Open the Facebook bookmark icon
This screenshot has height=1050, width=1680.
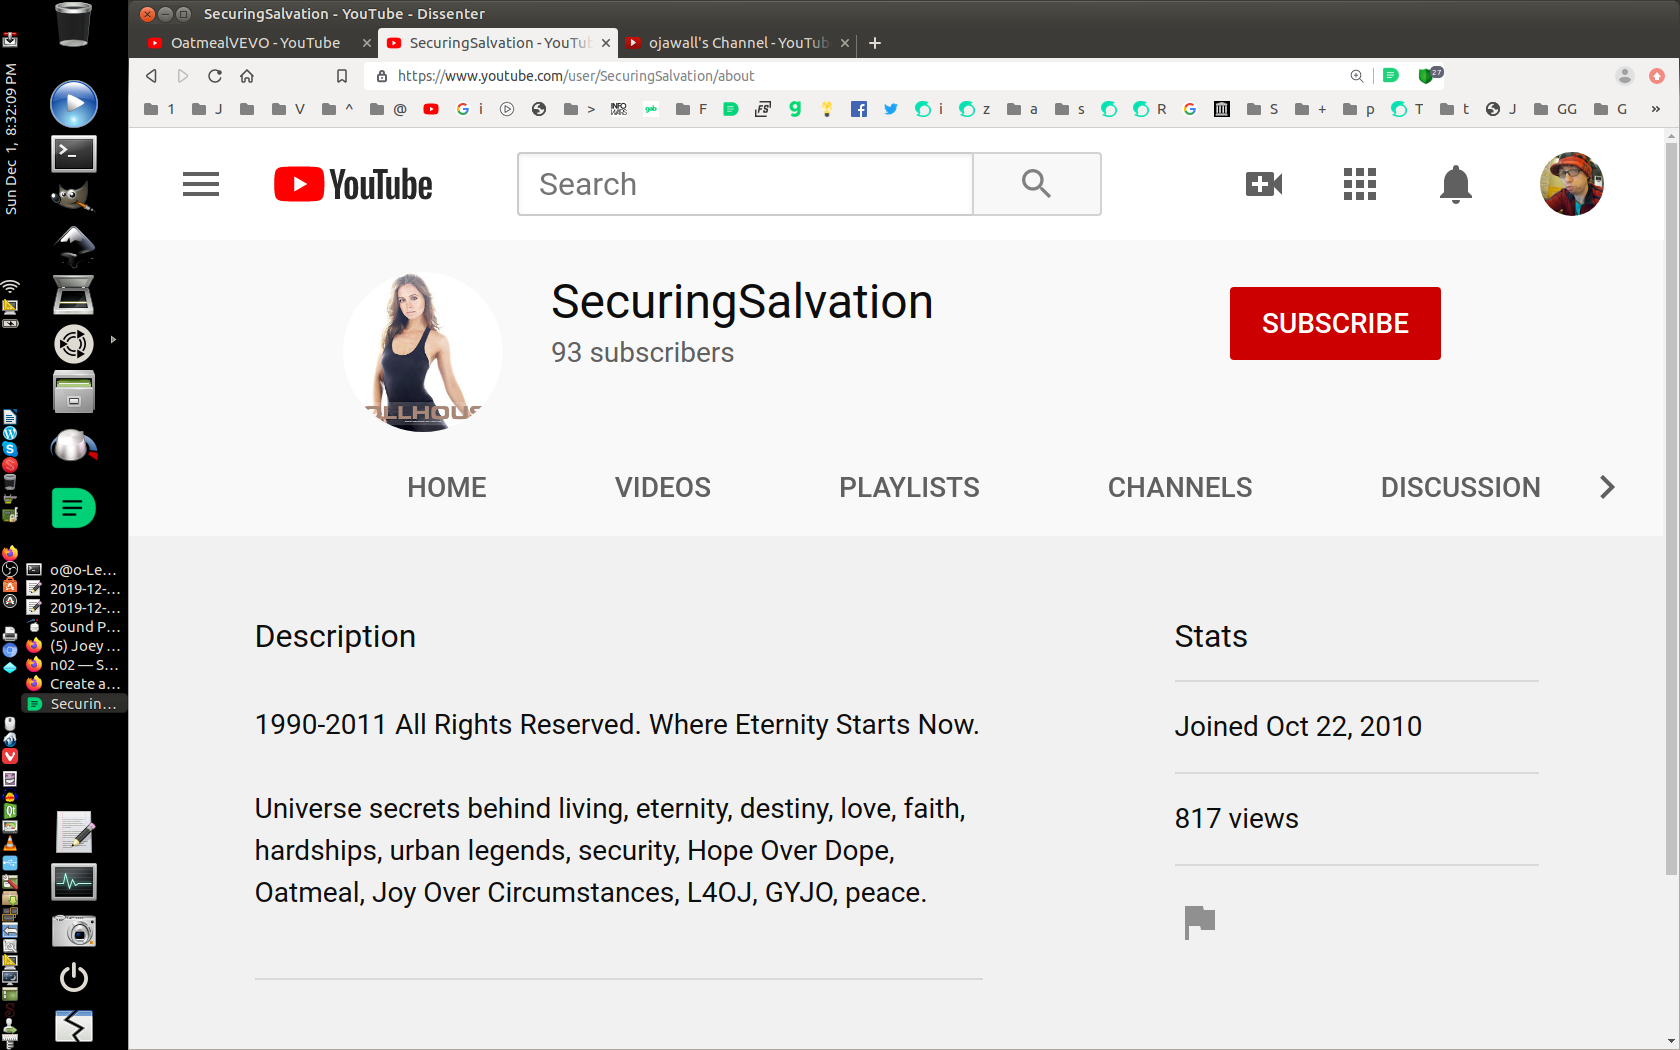(x=859, y=109)
